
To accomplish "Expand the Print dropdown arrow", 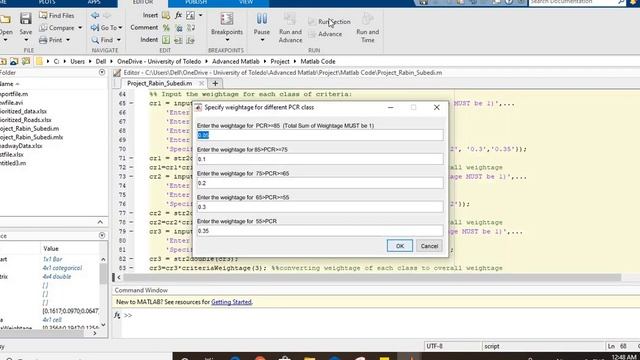I will pyautogui.click(x=68, y=40).
